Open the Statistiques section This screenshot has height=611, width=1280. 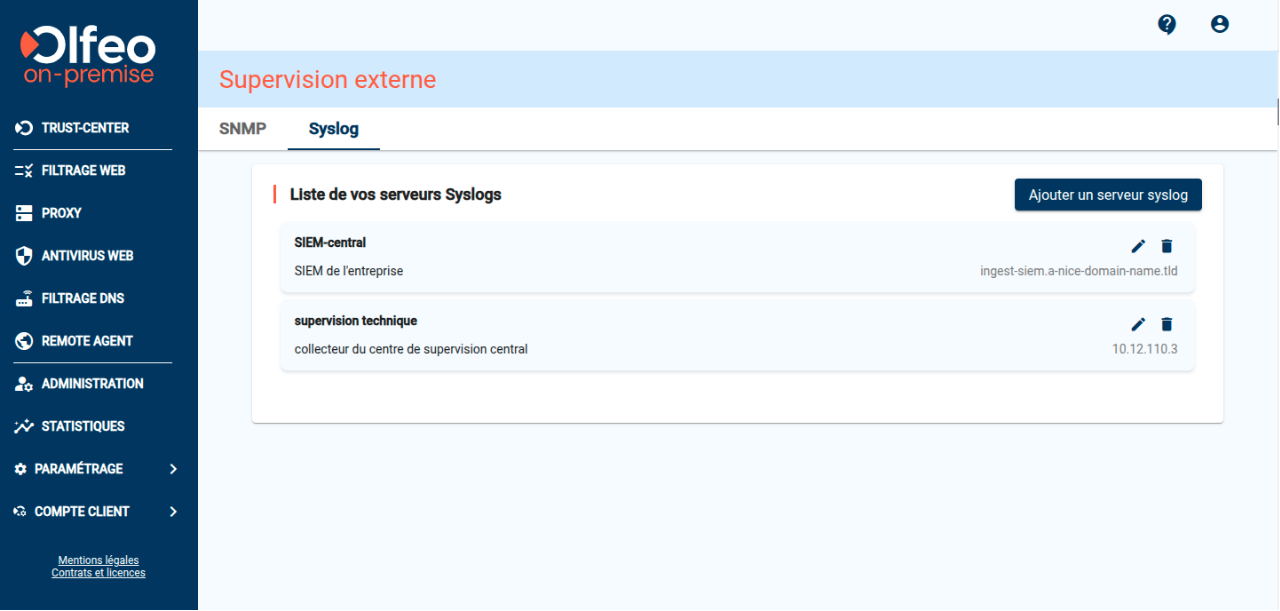coord(83,426)
